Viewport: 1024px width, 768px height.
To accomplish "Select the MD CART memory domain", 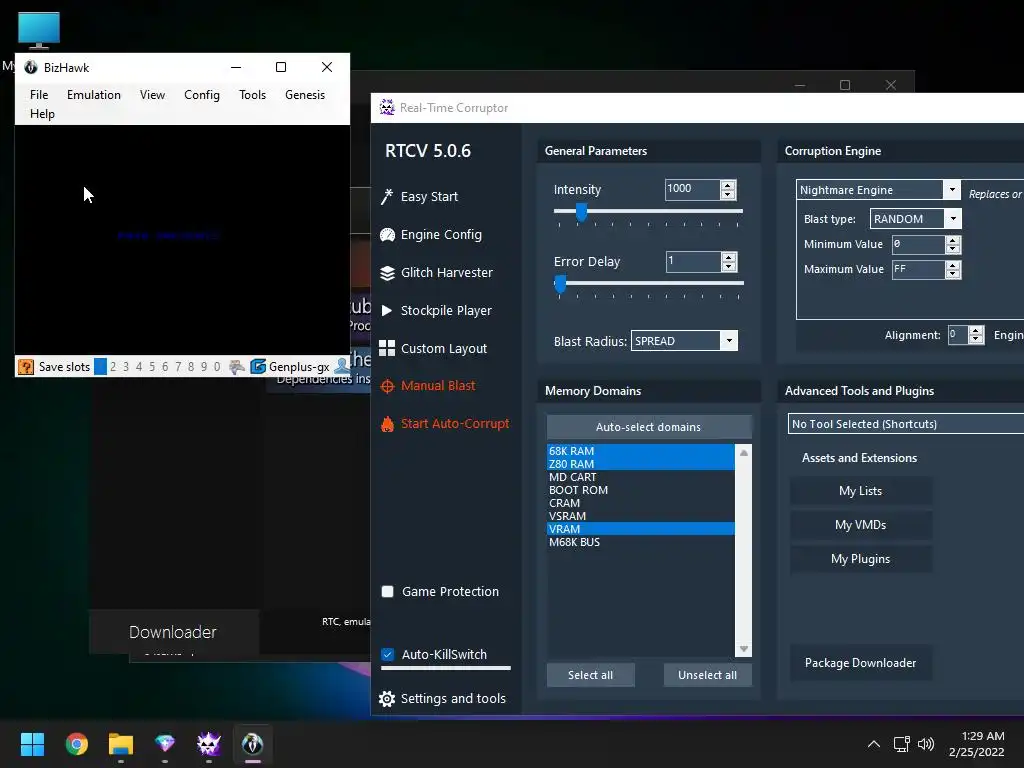I will (x=641, y=477).
